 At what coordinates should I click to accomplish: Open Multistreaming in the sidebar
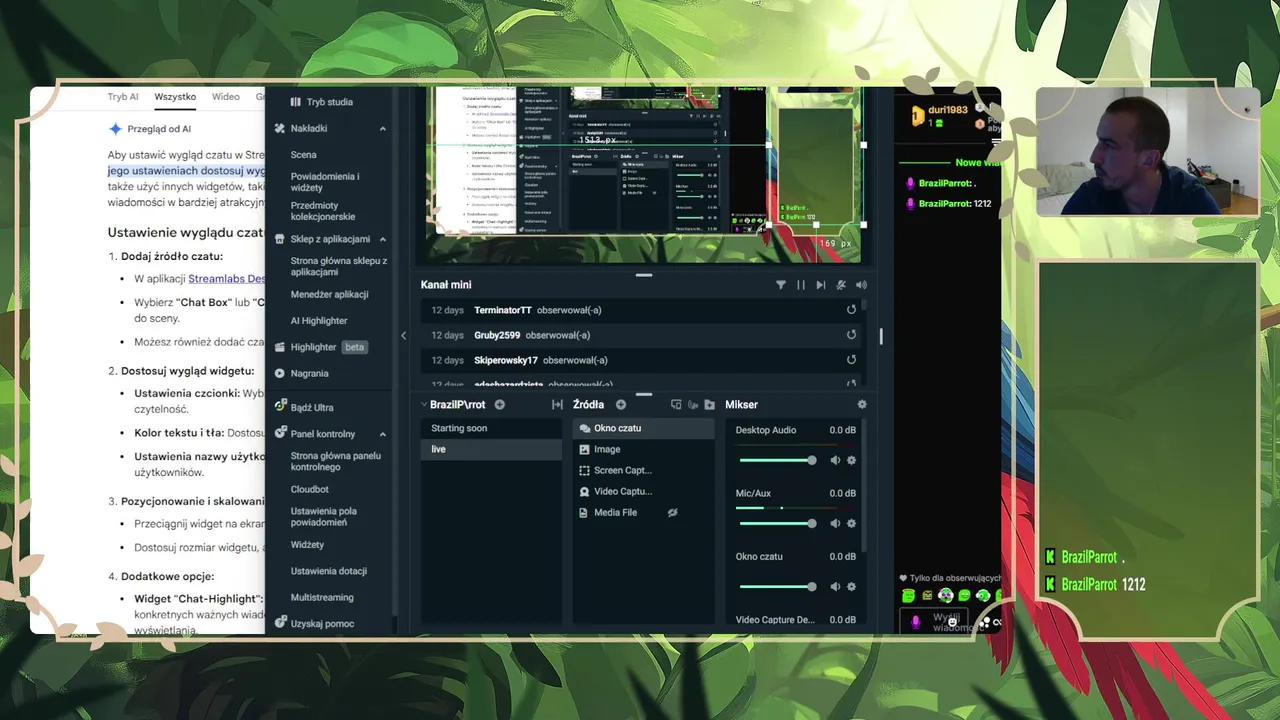pos(322,597)
